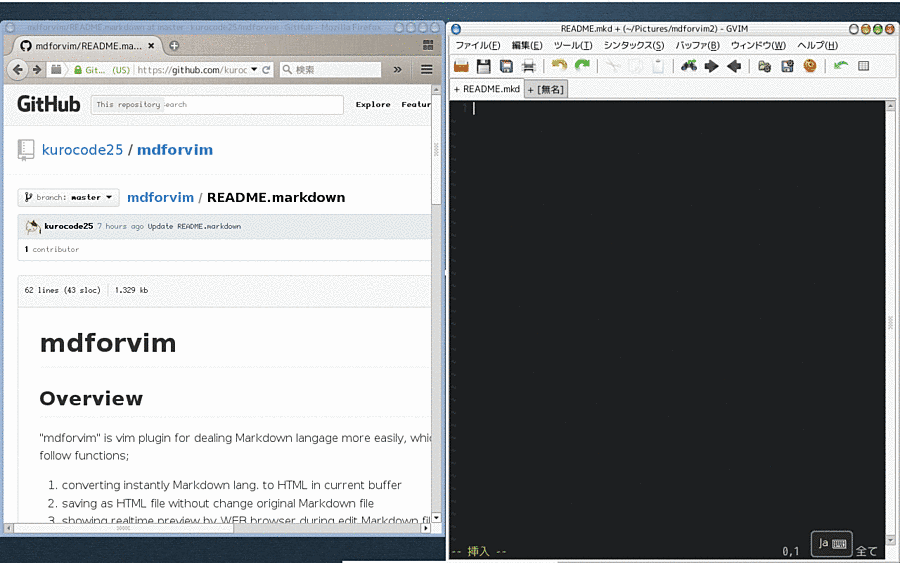
Task: Click the Copy icon in GVIM's toolbar
Action: coord(635,66)
